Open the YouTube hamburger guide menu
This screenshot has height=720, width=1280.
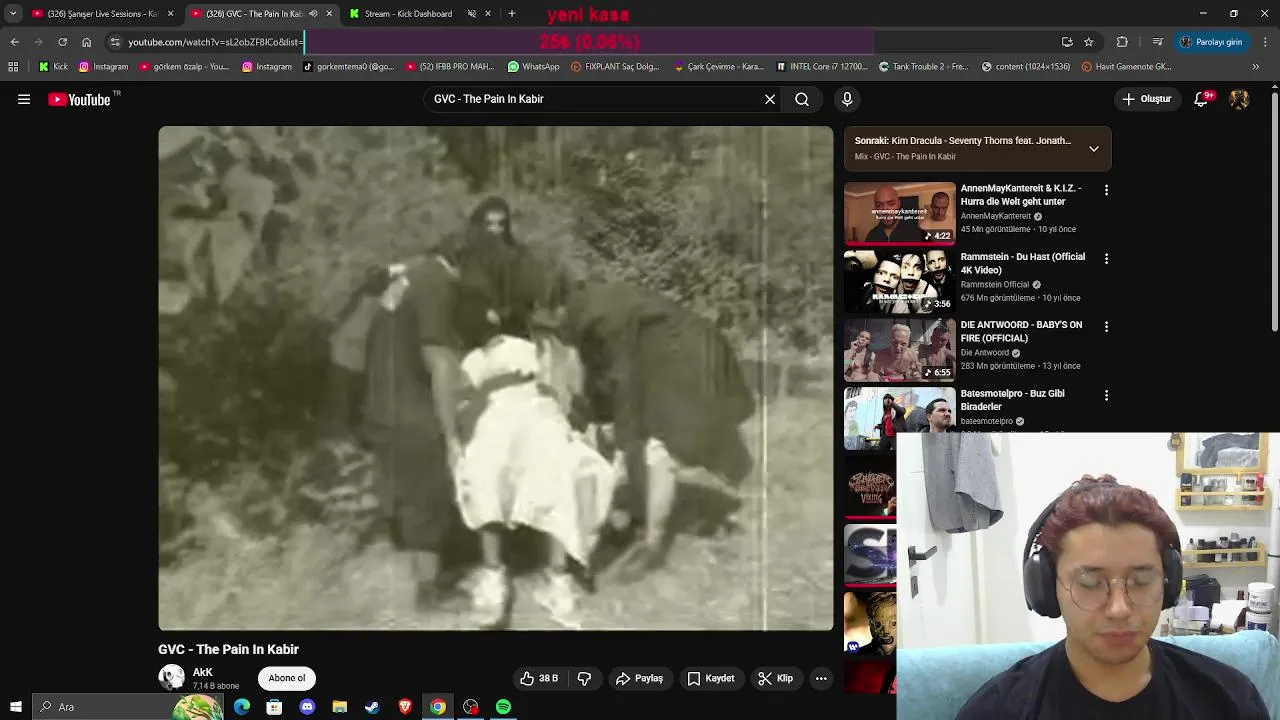(24, 99)
